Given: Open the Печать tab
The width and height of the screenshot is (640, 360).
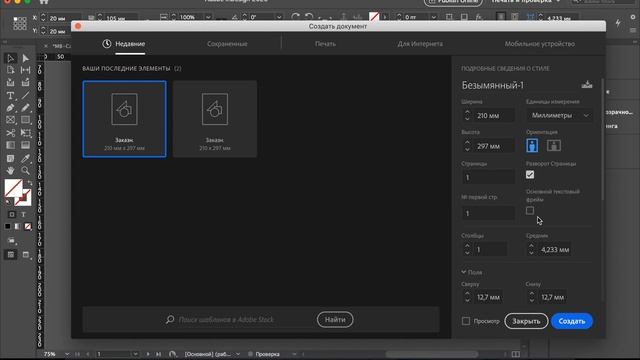Looking at the screenshot, I should click(x=325, y=44).
